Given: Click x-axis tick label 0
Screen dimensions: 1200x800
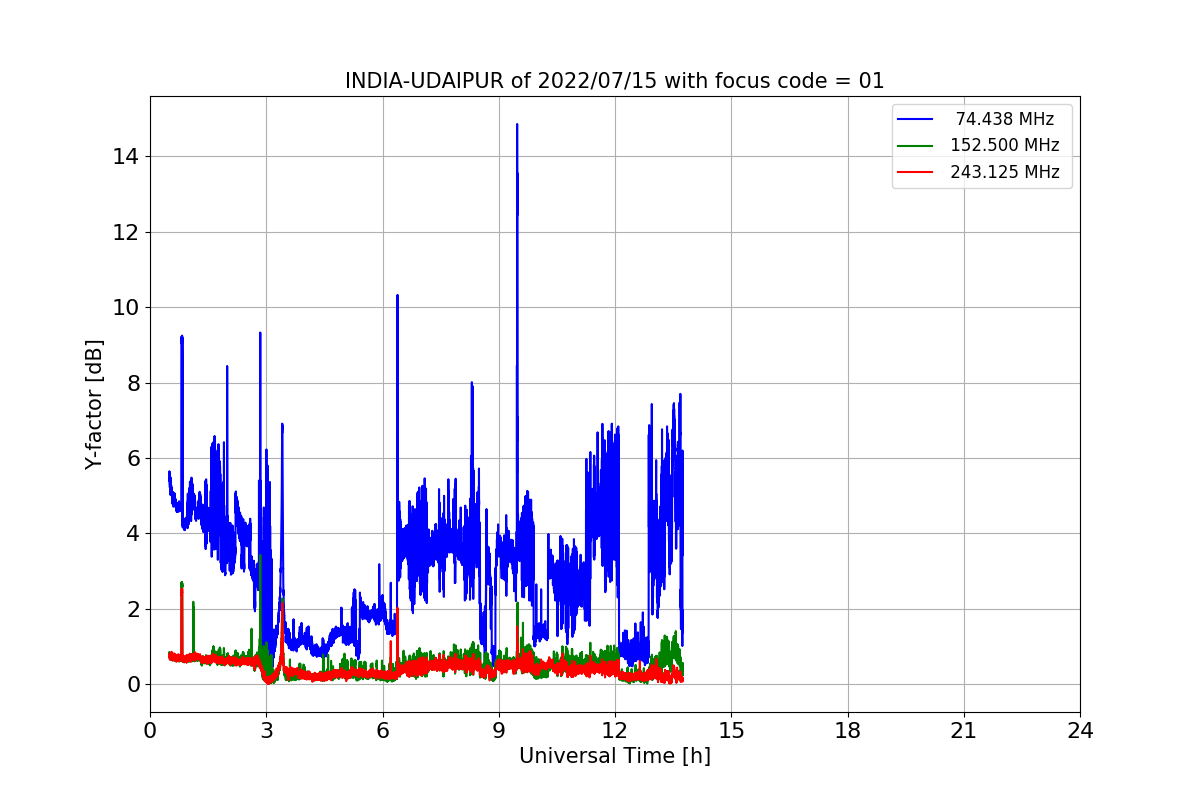Looking at the screenshot, I should (150, 731).
